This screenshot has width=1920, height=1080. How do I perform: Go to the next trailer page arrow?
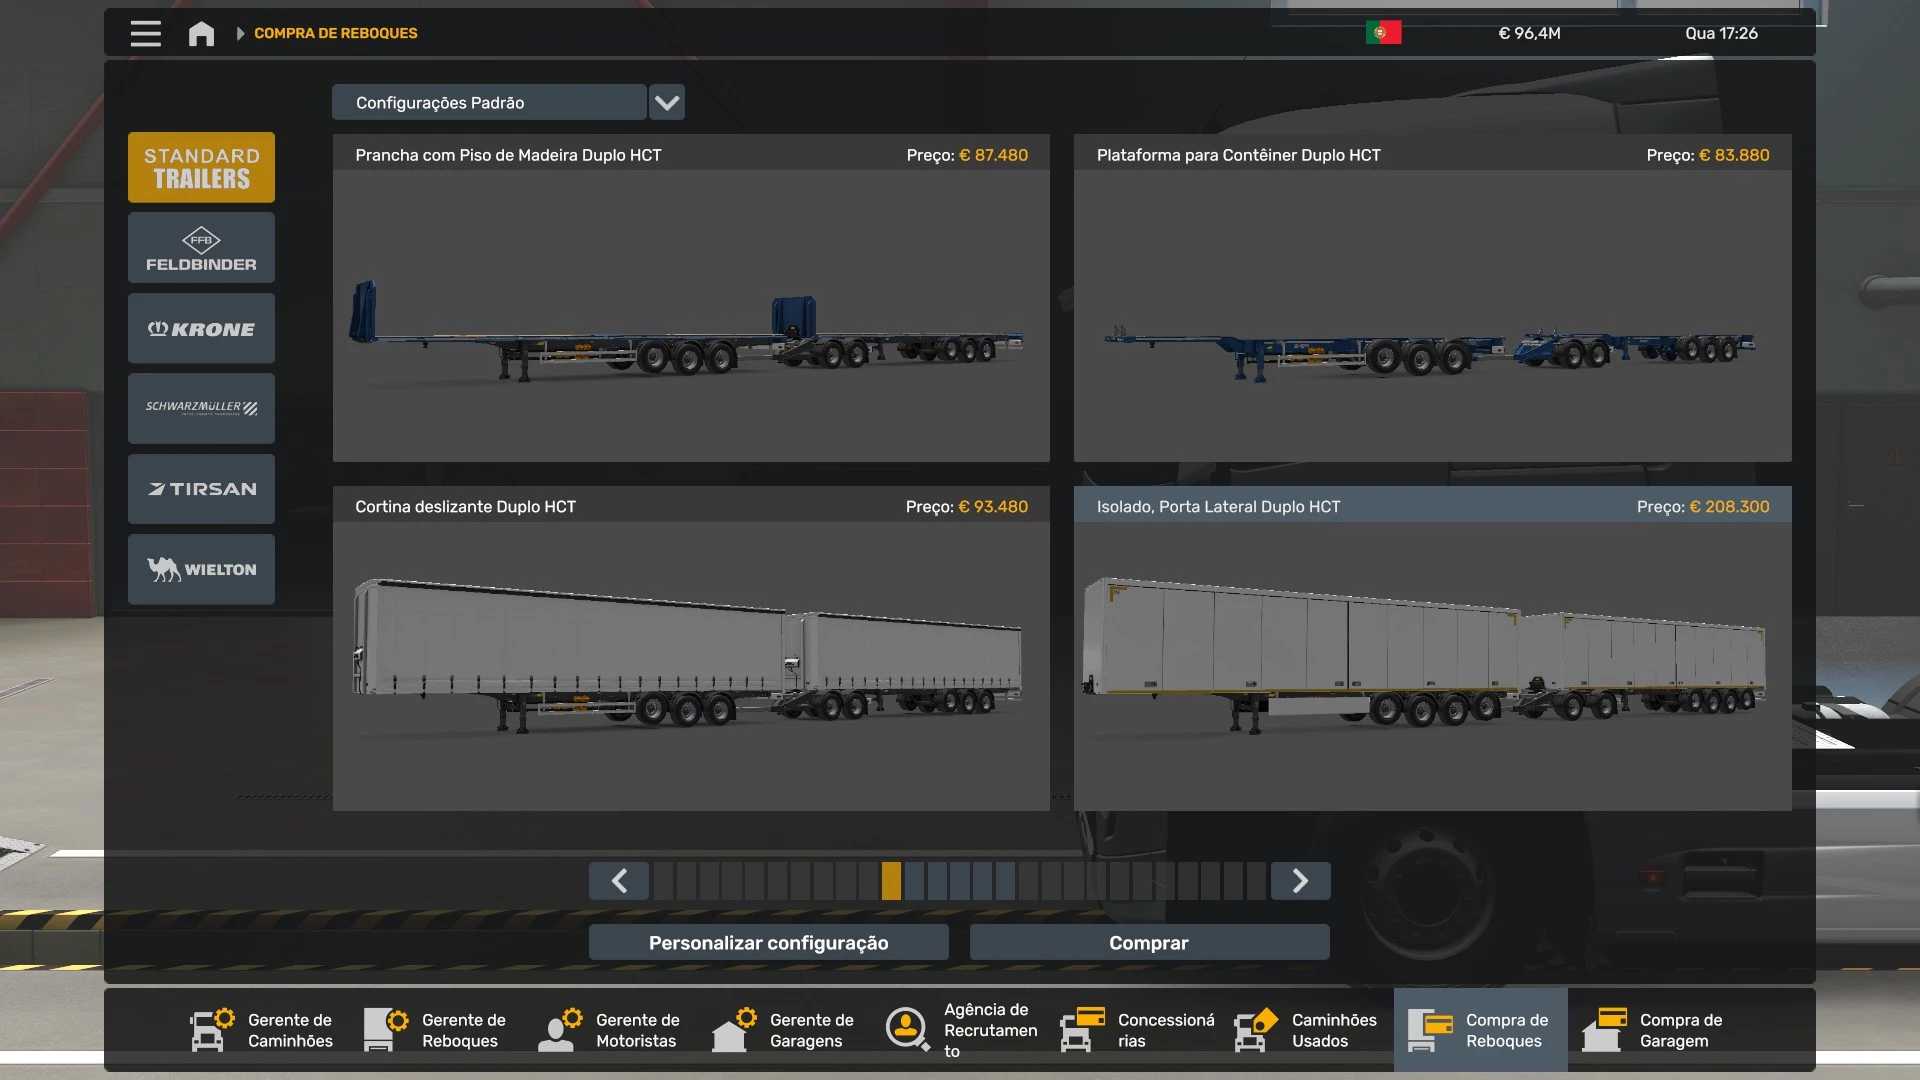point(1300,881)
